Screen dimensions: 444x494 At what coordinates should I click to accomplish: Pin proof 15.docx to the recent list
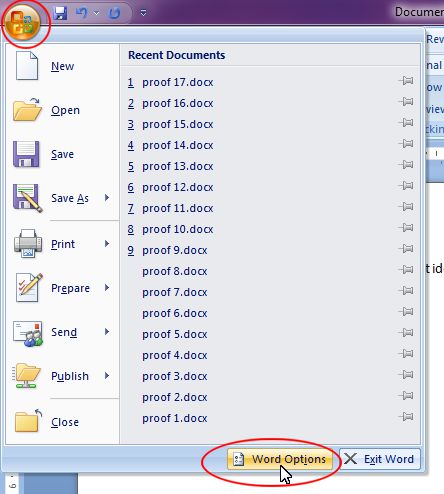tap(406, 122)
